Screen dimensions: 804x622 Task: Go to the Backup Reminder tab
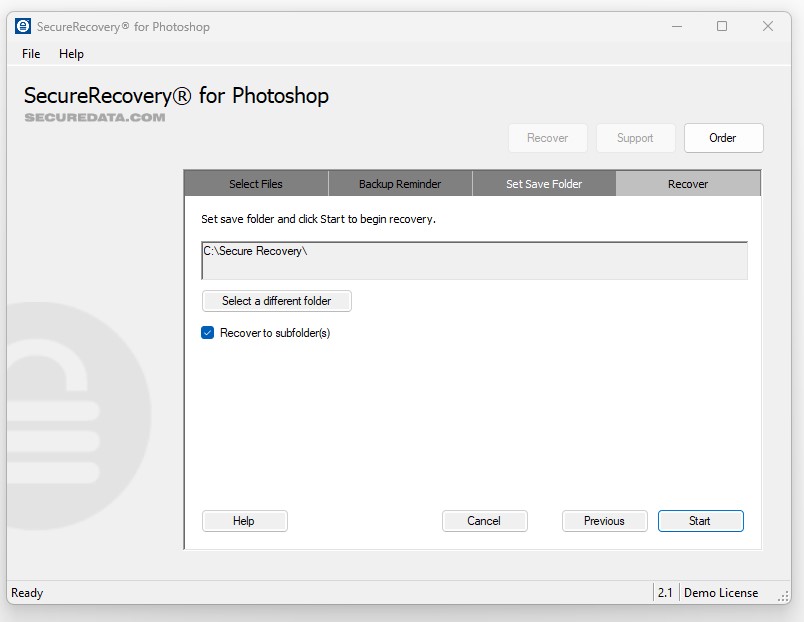(x=400, y=184)
